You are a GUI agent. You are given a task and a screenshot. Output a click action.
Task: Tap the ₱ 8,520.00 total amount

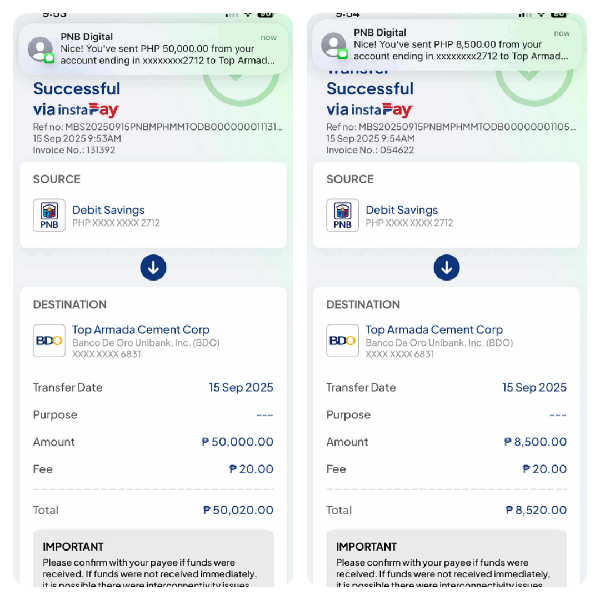pyautogui.click(x=536, y=510)
